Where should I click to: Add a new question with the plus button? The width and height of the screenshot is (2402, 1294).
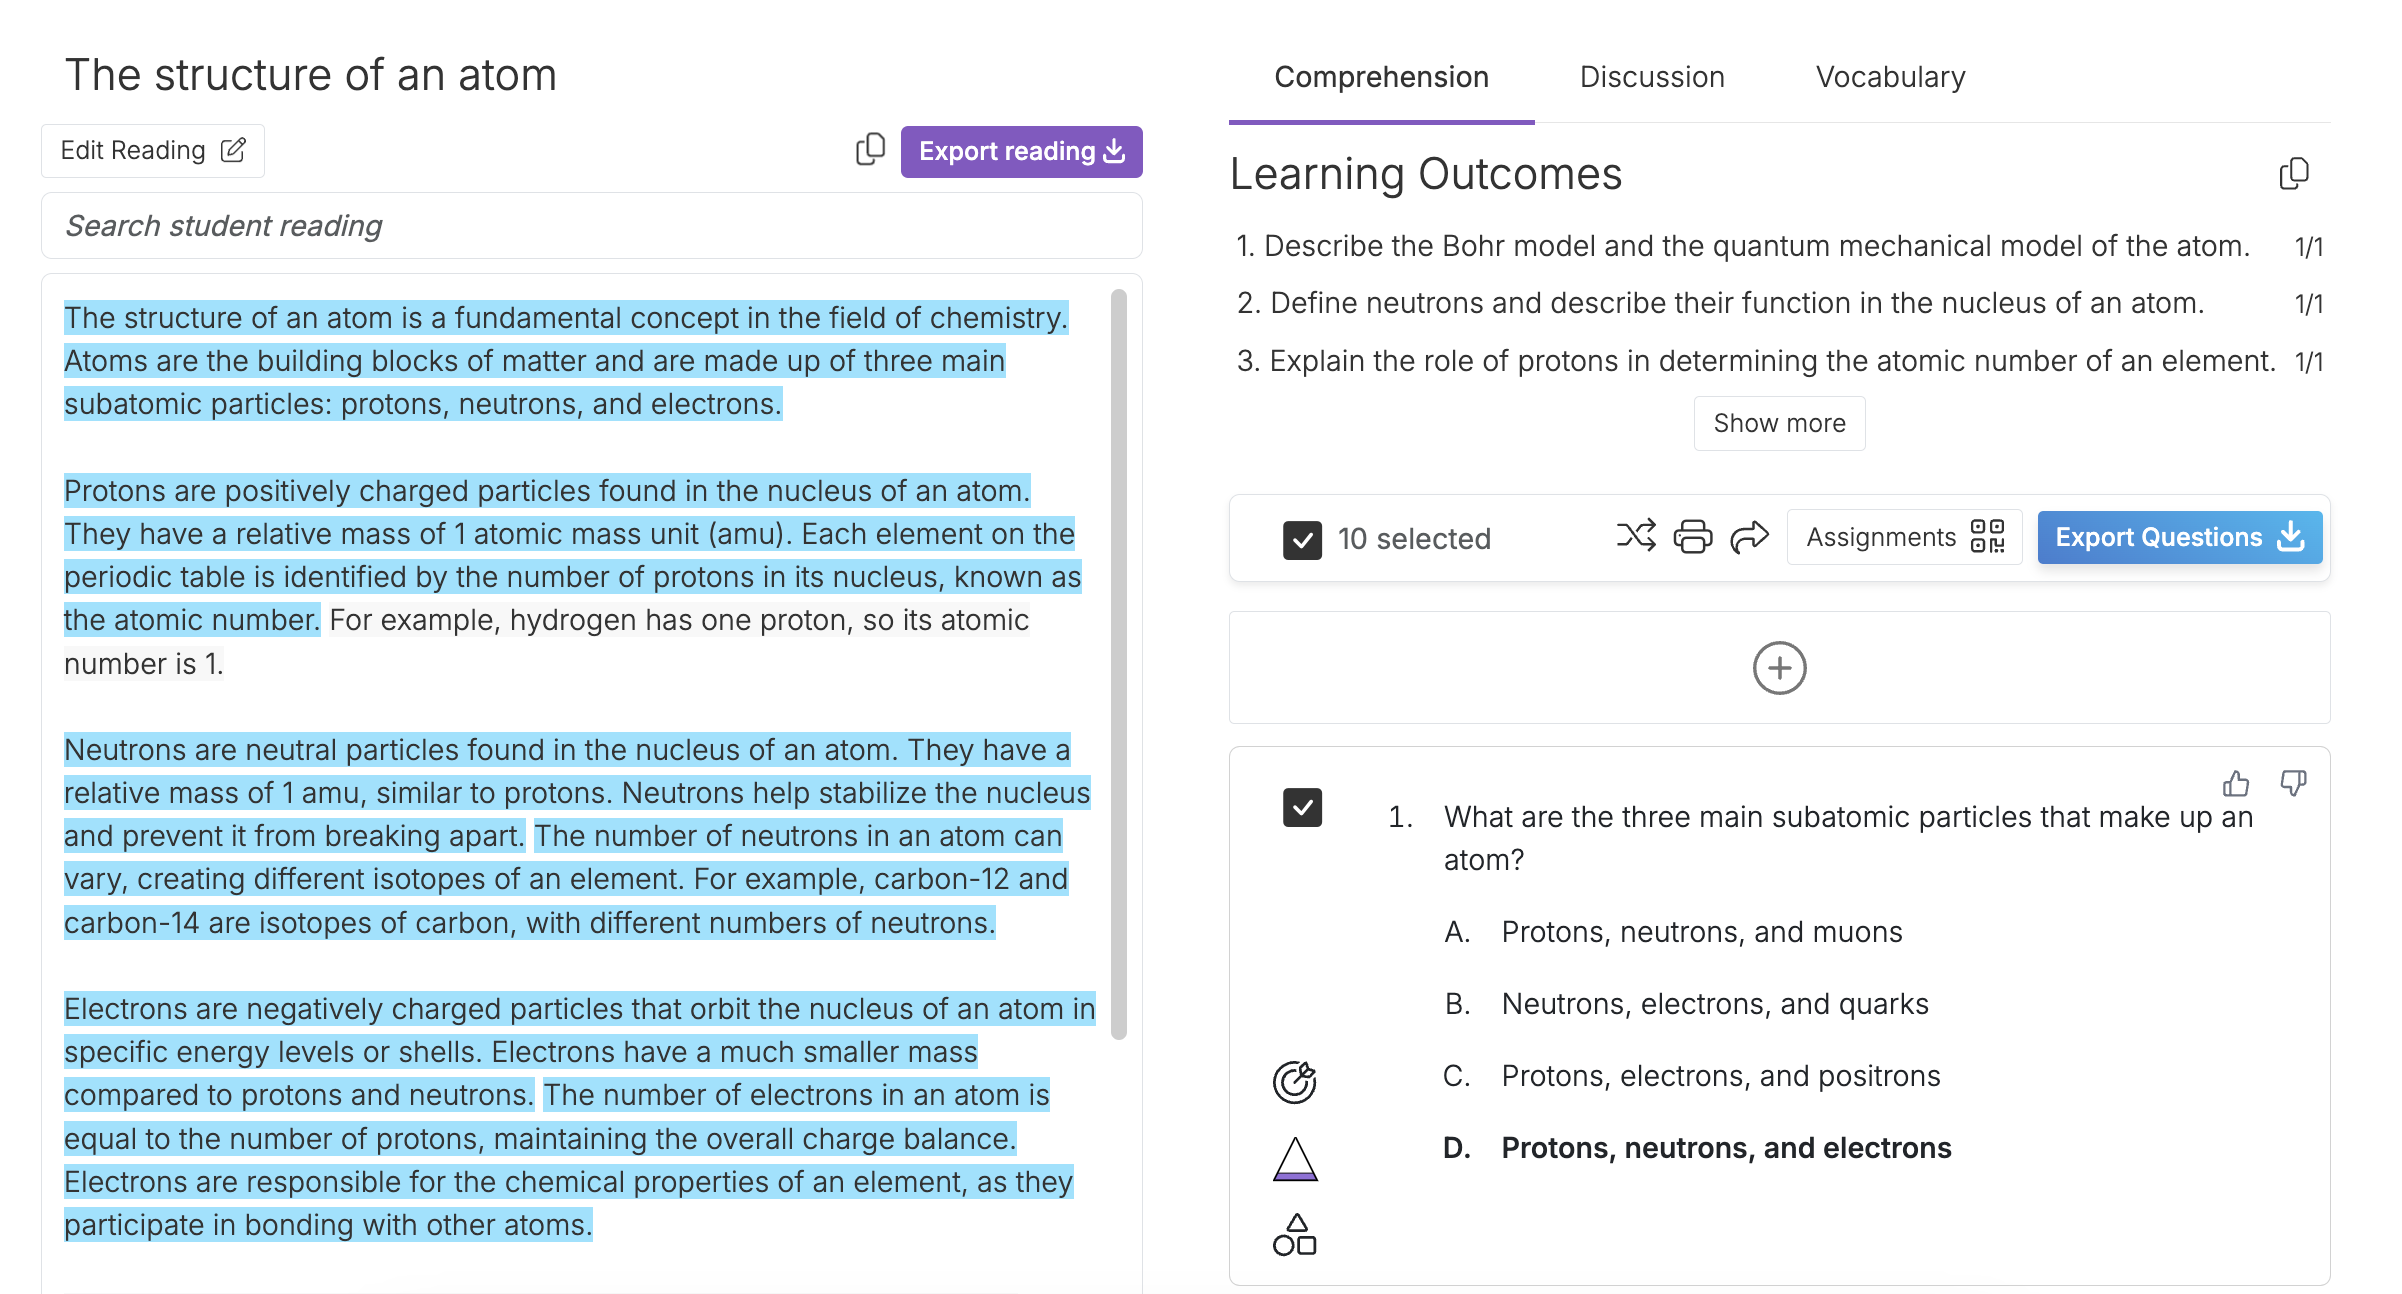1779,667
